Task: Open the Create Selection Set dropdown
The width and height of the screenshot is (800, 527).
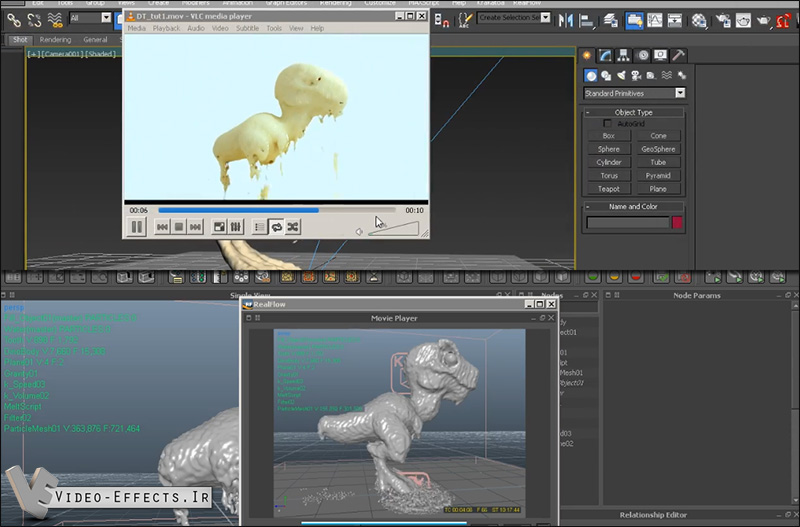Action: point(514,17)
